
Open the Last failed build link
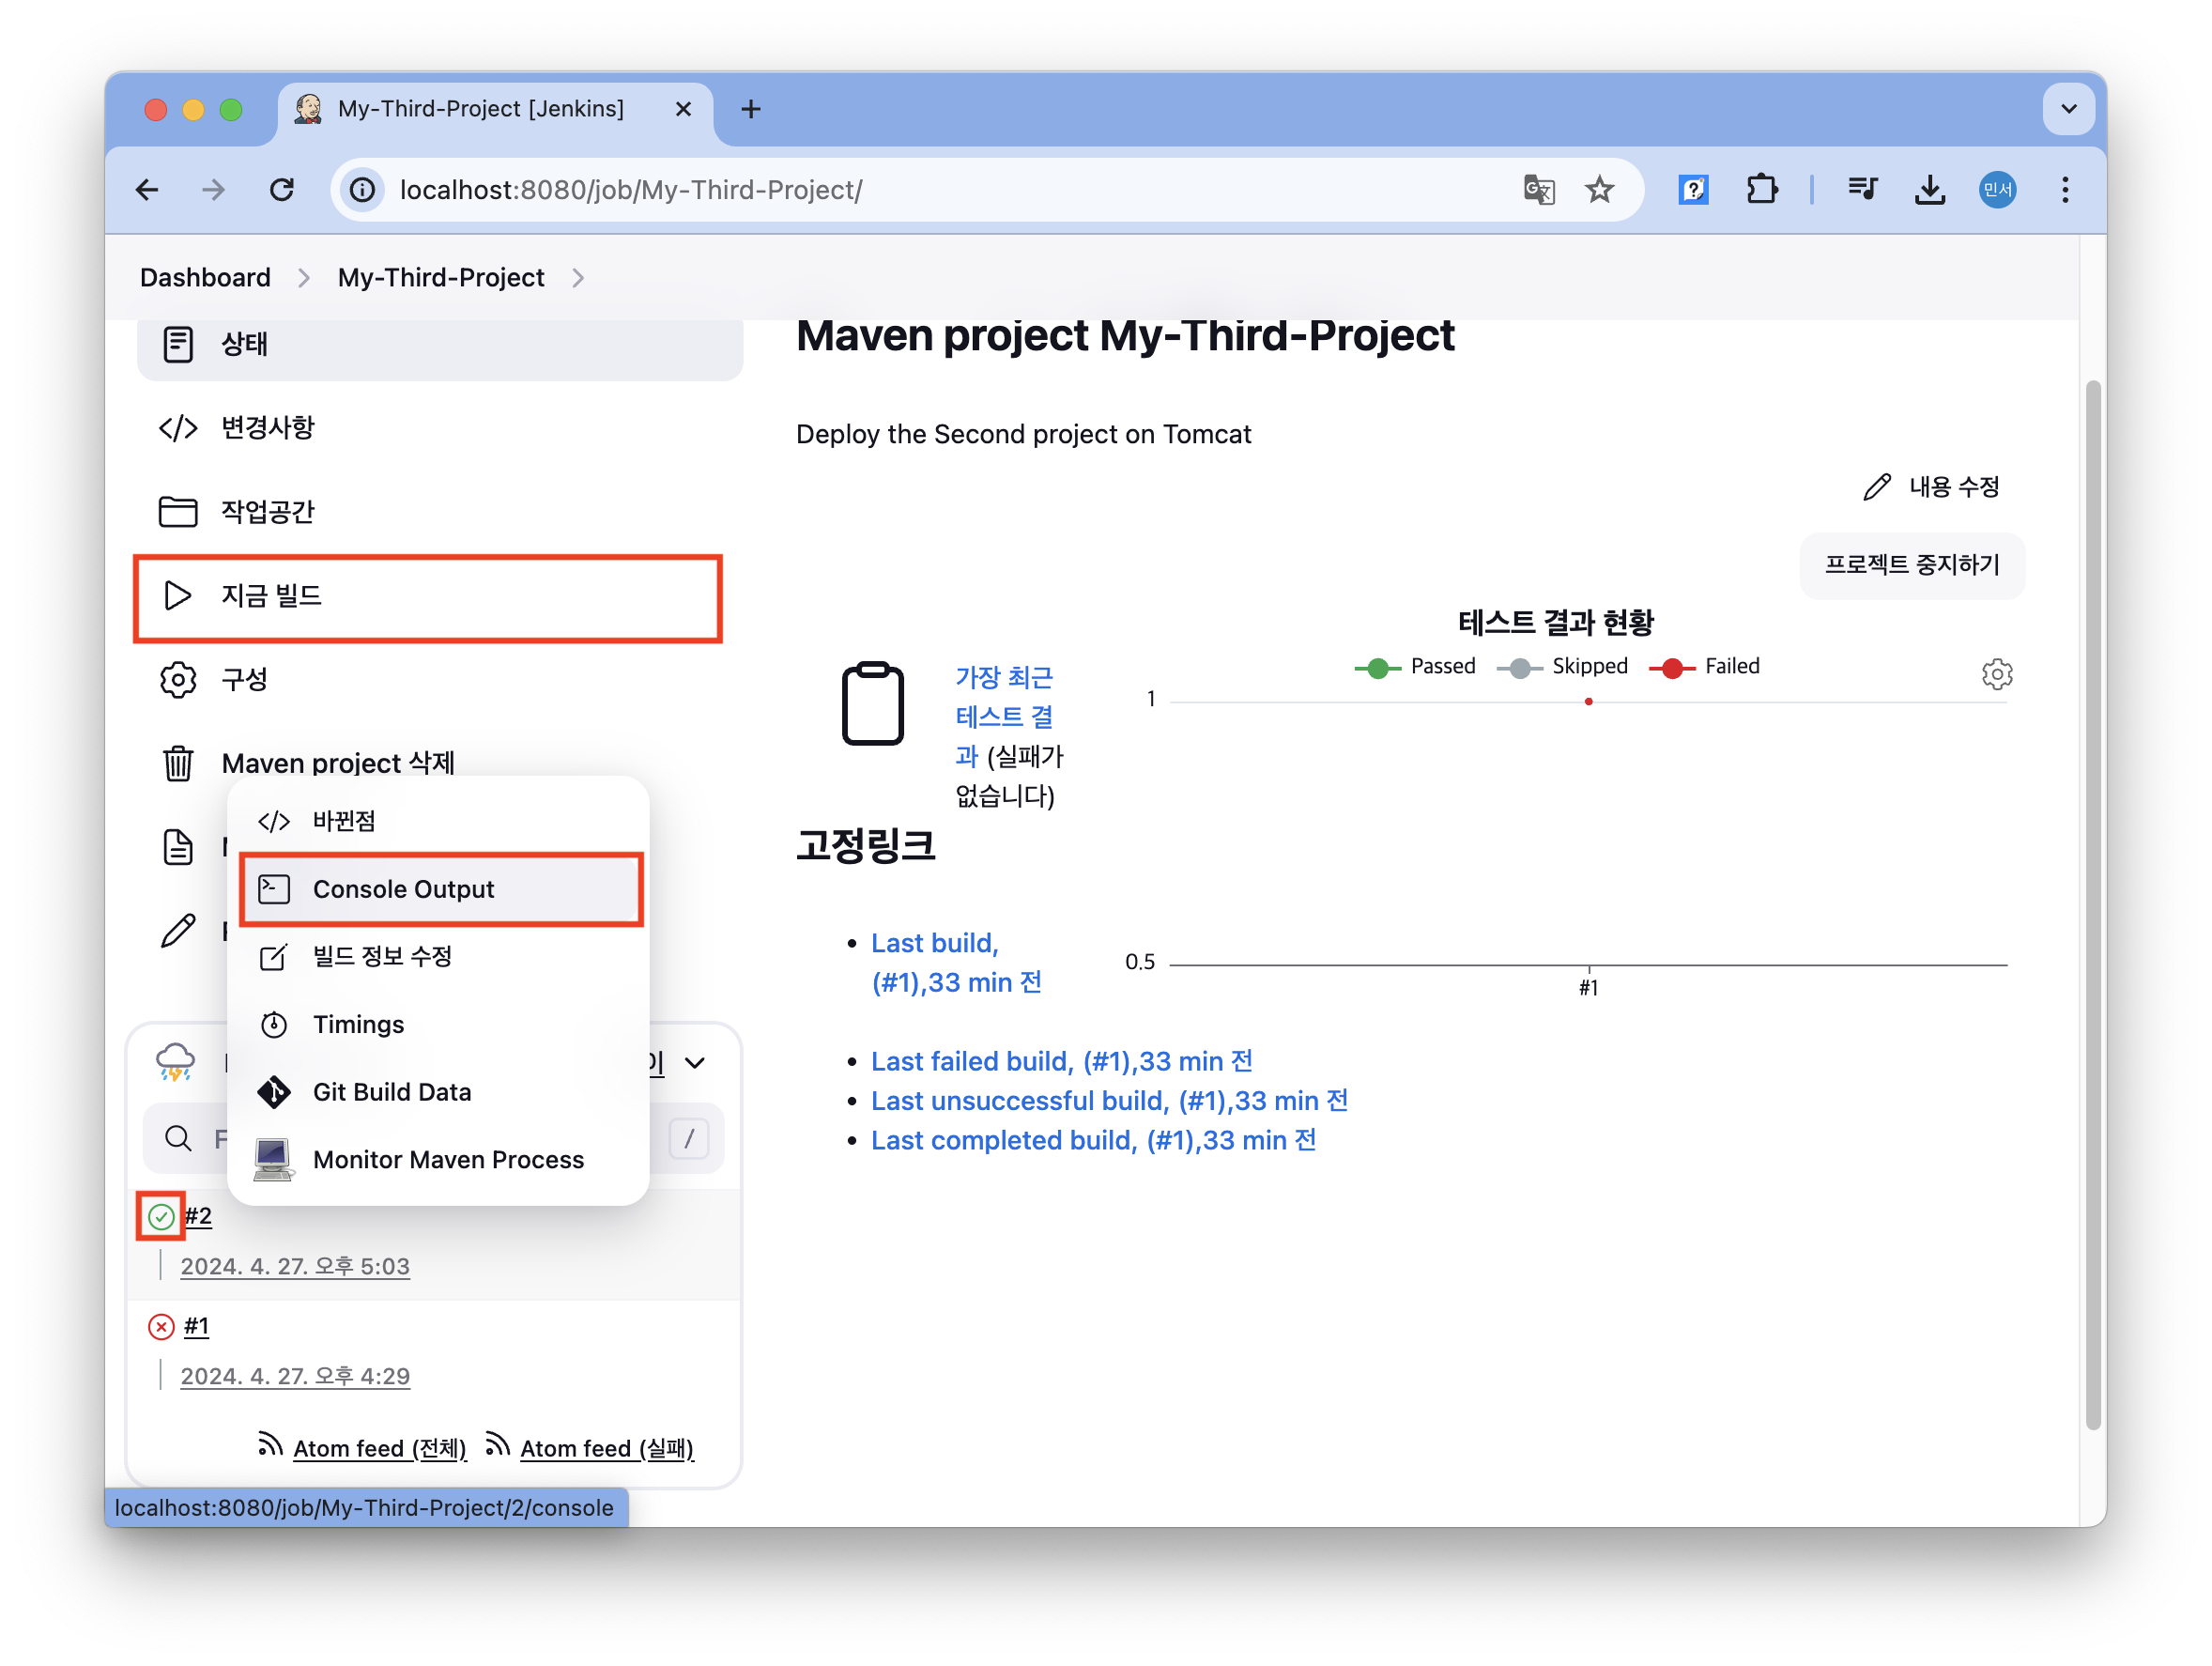tap(1061, 1061)
